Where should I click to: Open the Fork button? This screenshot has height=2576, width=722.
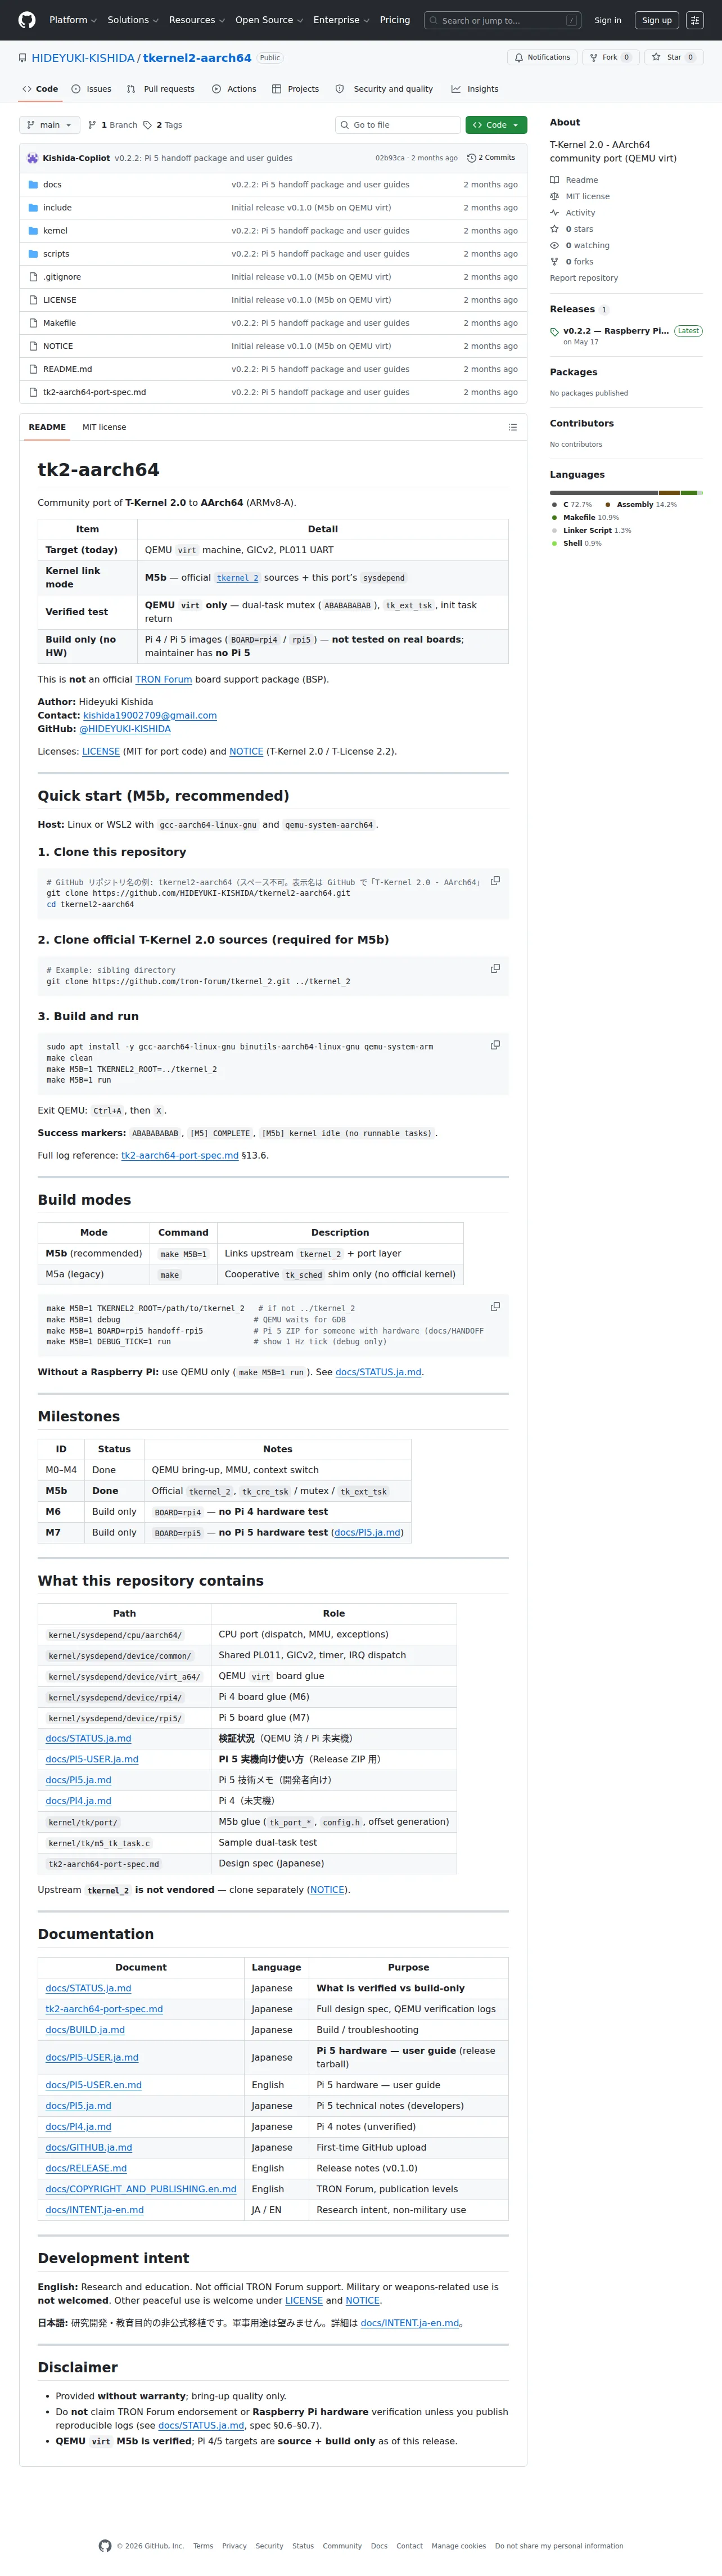pos(610,57)
